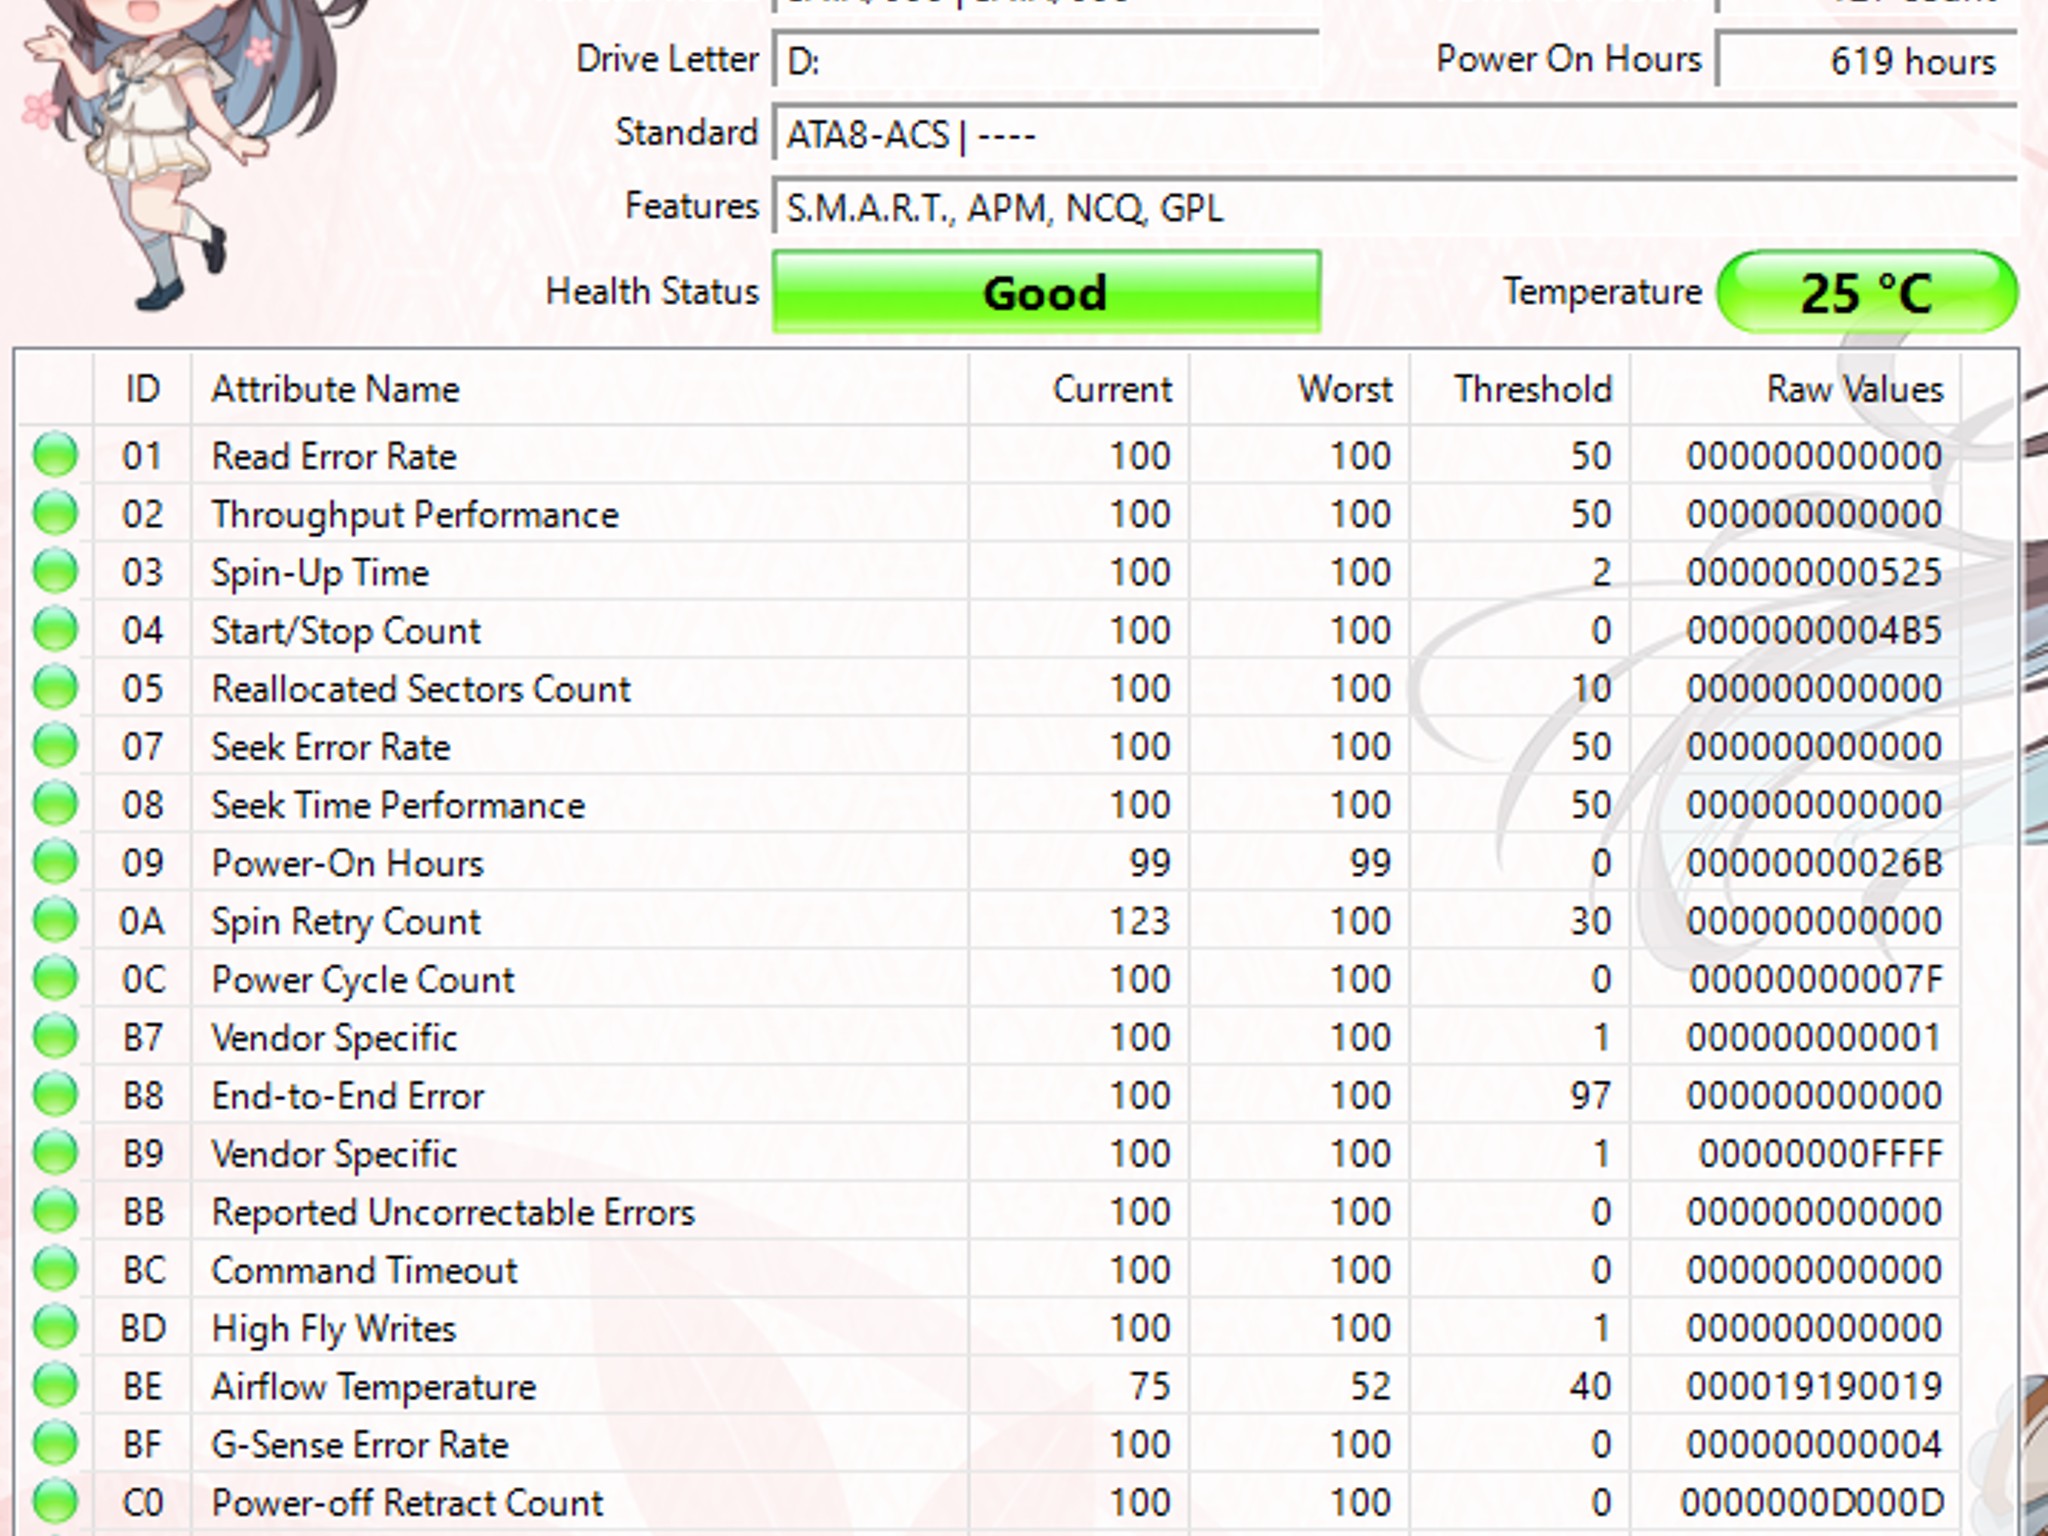Click the Raw Values column header
The image size is (2048, 1536).
point(1795,388)
